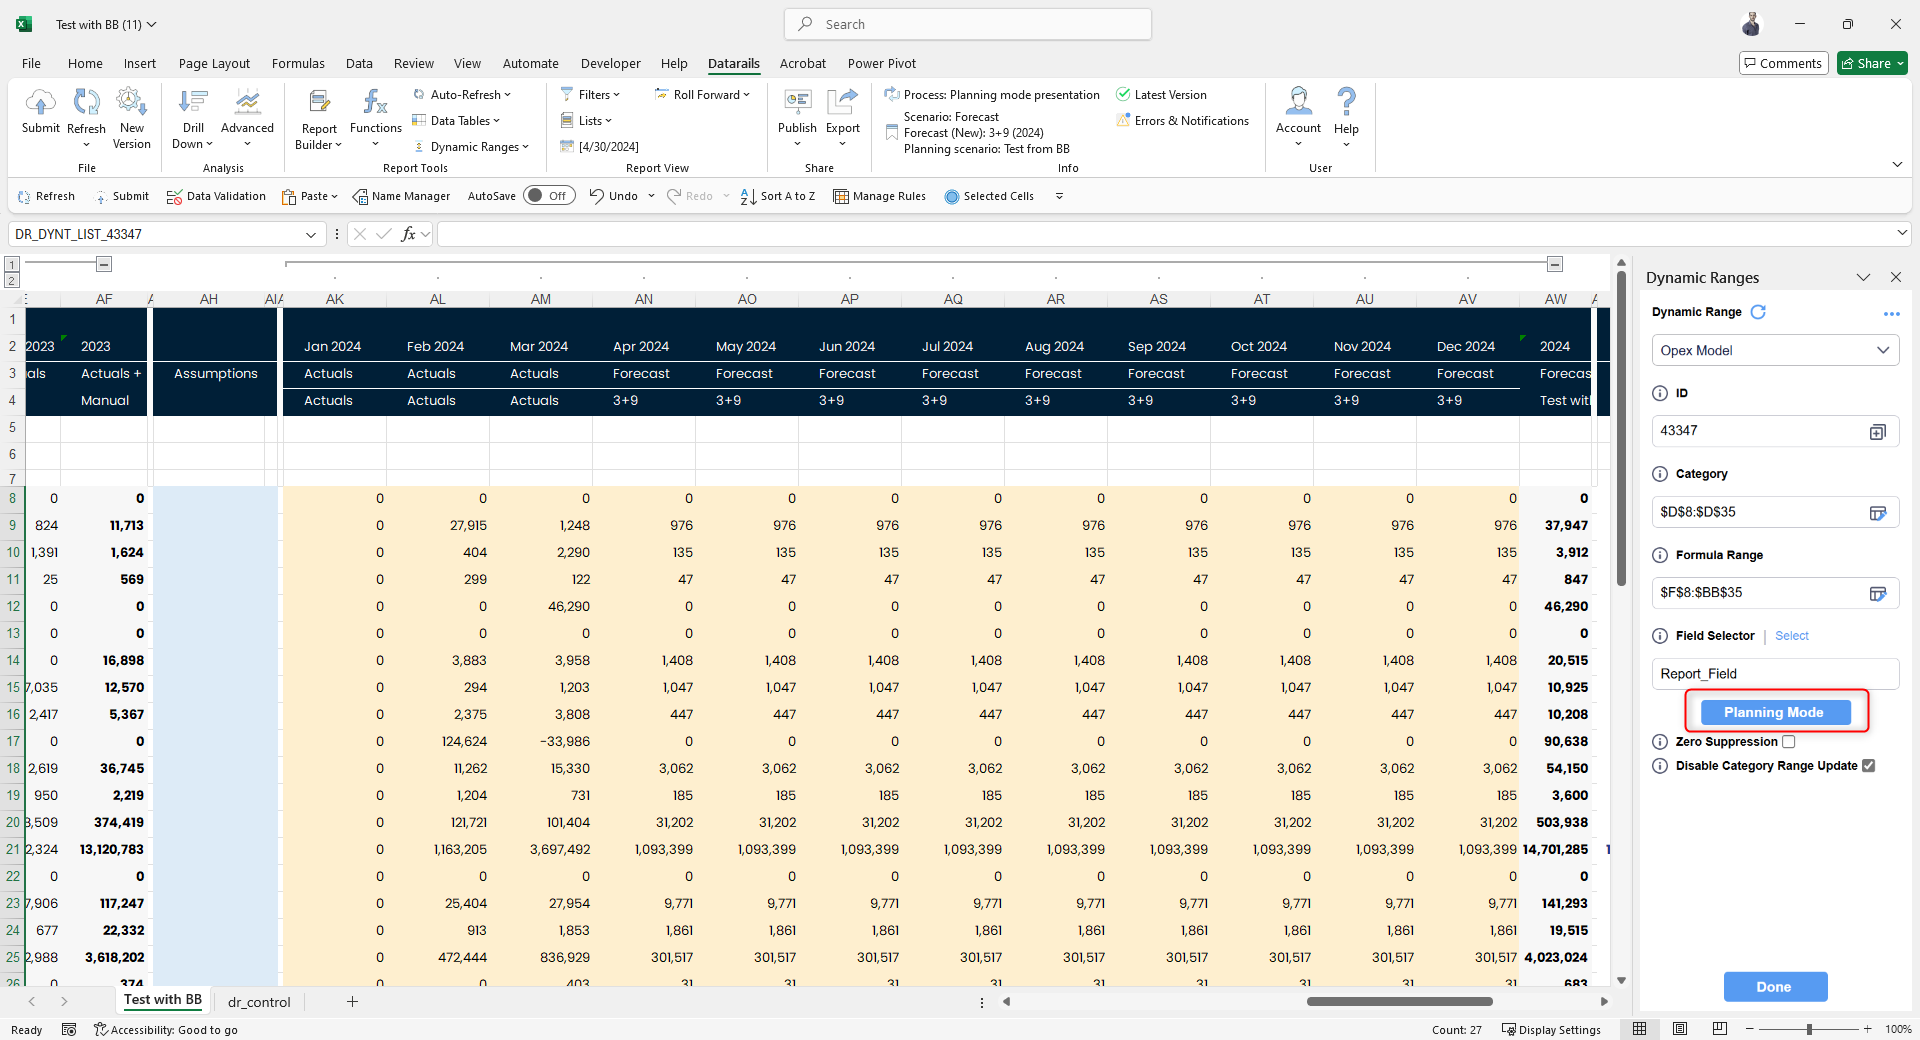Open the Opex Model dropdown
This screenshot has width=1920, height=1040.
pyautogui.click(x=1775, y=350)
